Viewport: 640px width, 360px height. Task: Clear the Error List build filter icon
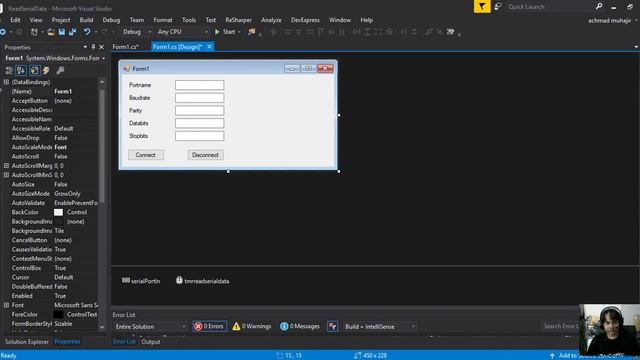[333, 327]
